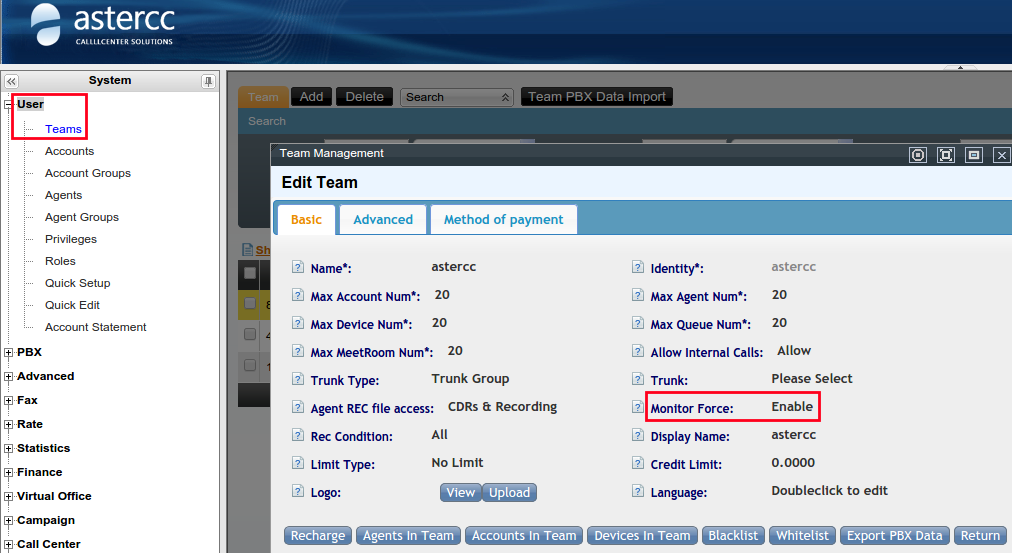
Task: Select Account Groups in the sidebar tree
Action: click(88, 173)
